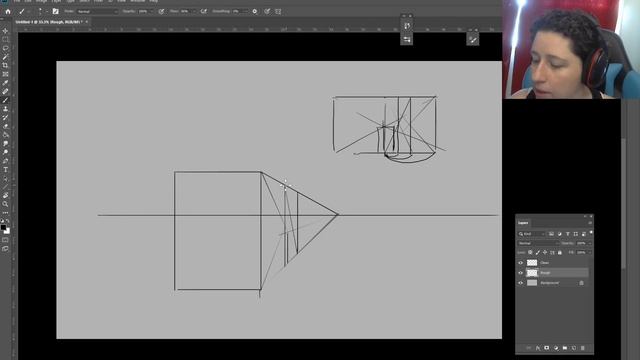640x360 pixels.
Task: Select the Path Selection tool
Action: pyautogui.click(x=5, y=178)
